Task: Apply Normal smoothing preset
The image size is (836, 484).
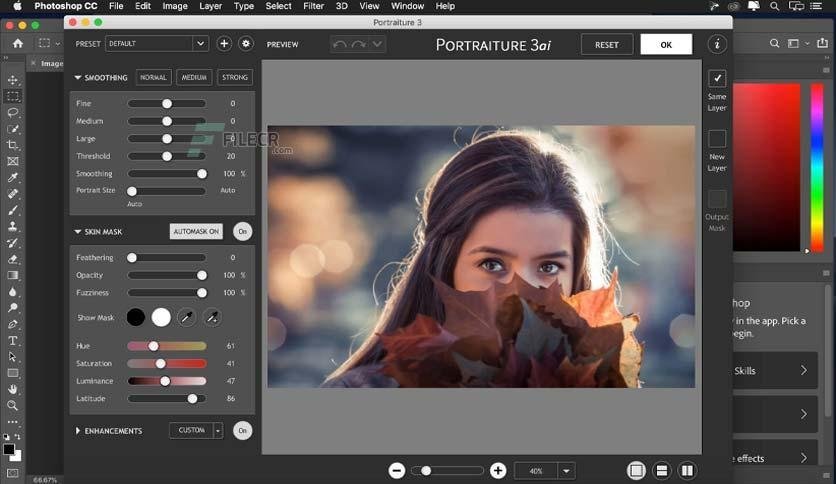Action: pos(154,77)
